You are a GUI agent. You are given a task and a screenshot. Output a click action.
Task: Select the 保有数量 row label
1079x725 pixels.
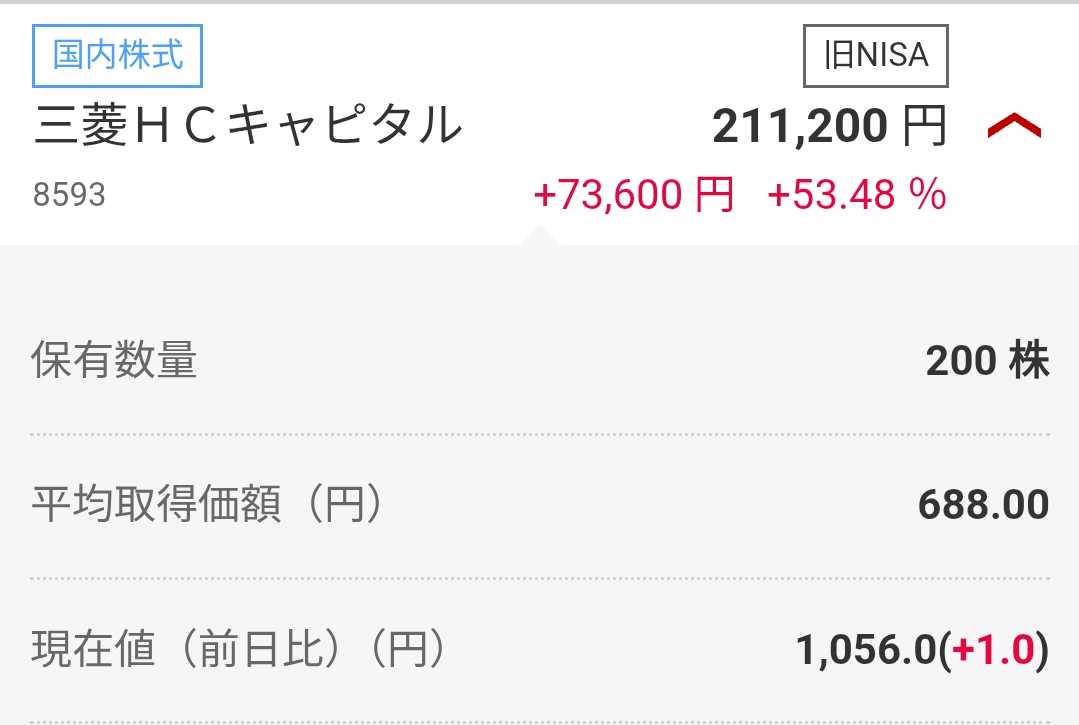click(114, 360)
